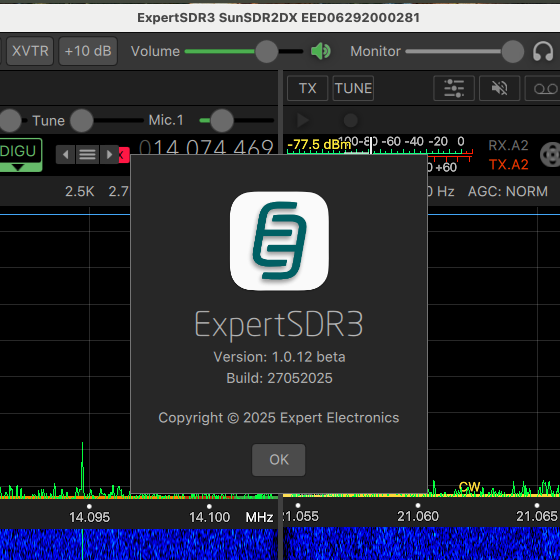
Task: Click the crossed-out speaker mute icon
Action: 499,88
